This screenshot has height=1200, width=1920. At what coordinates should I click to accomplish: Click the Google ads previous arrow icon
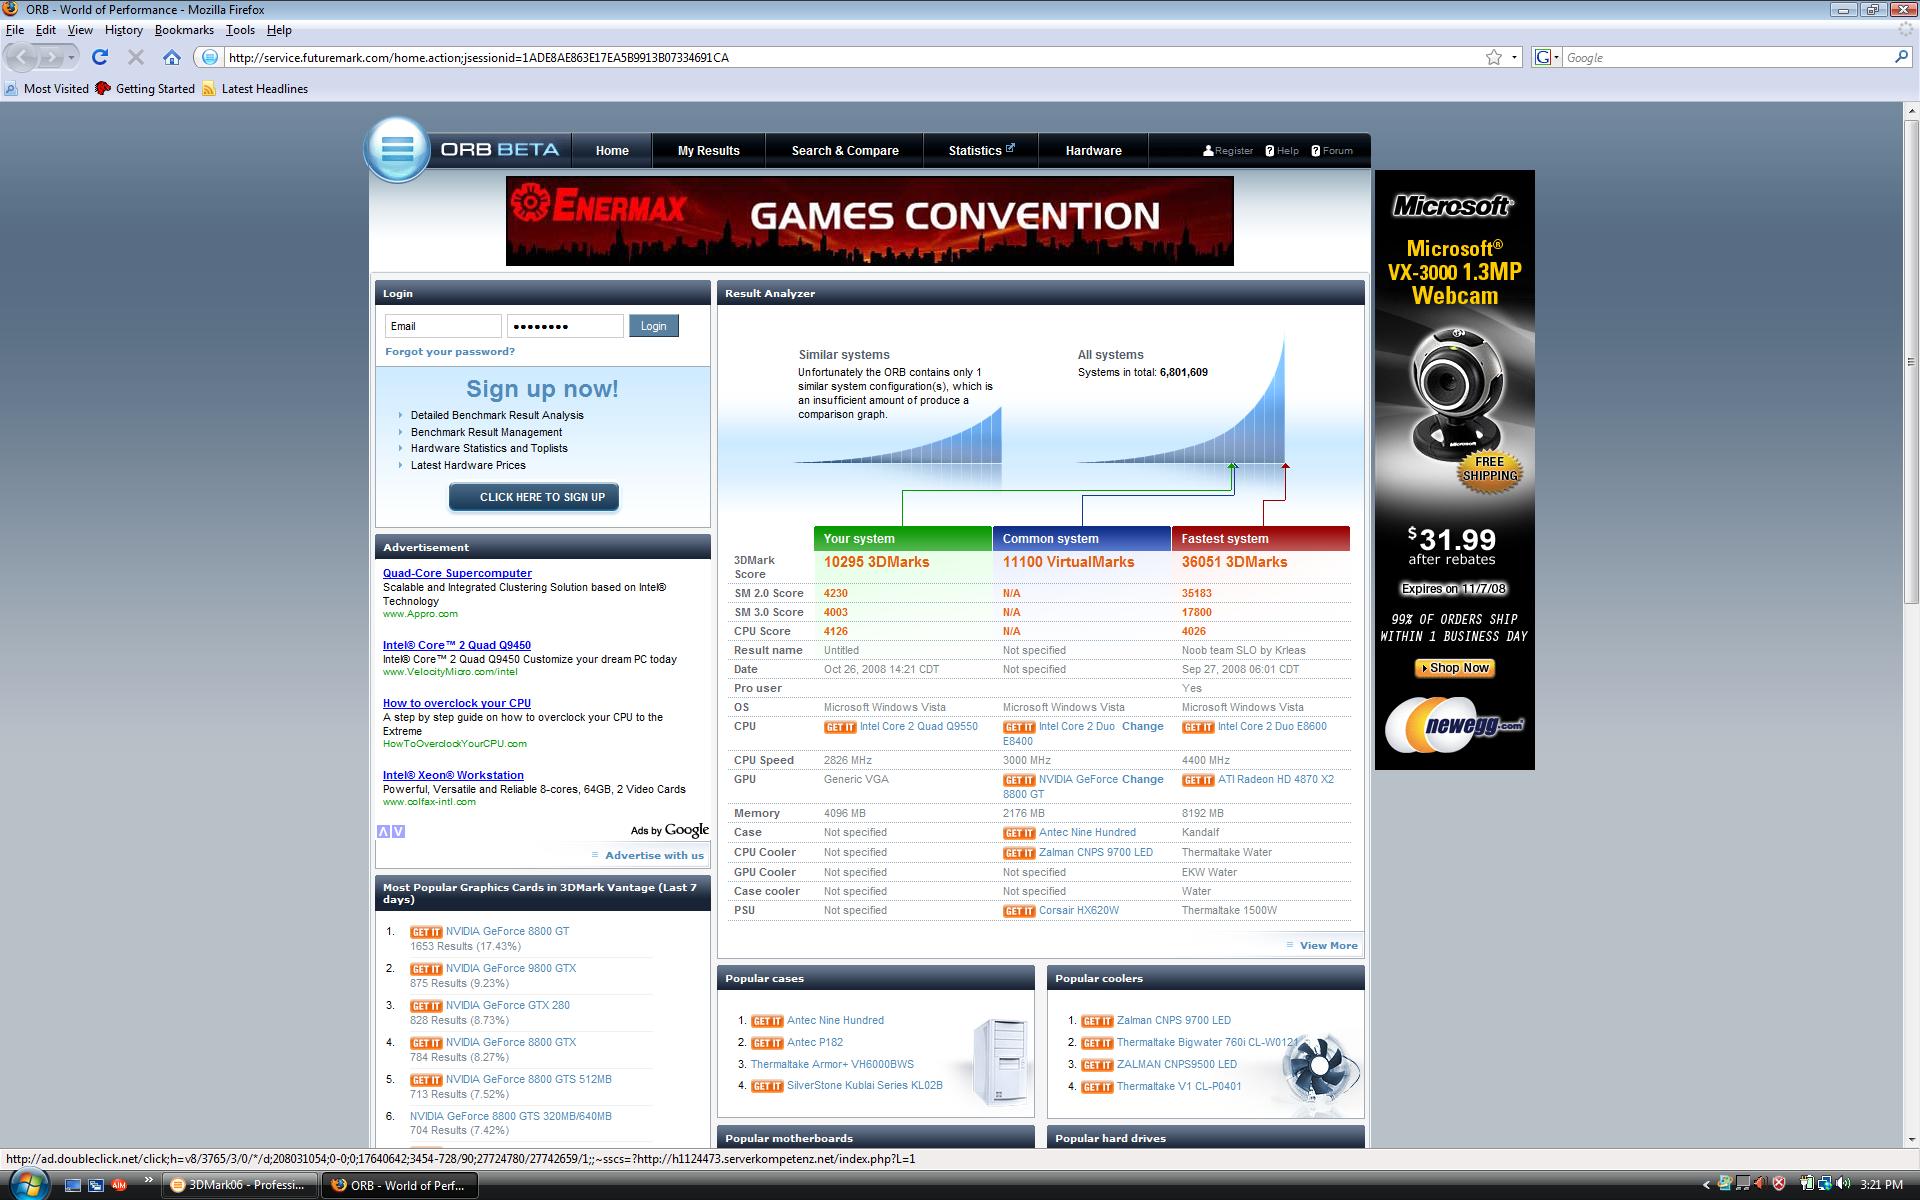383,832
